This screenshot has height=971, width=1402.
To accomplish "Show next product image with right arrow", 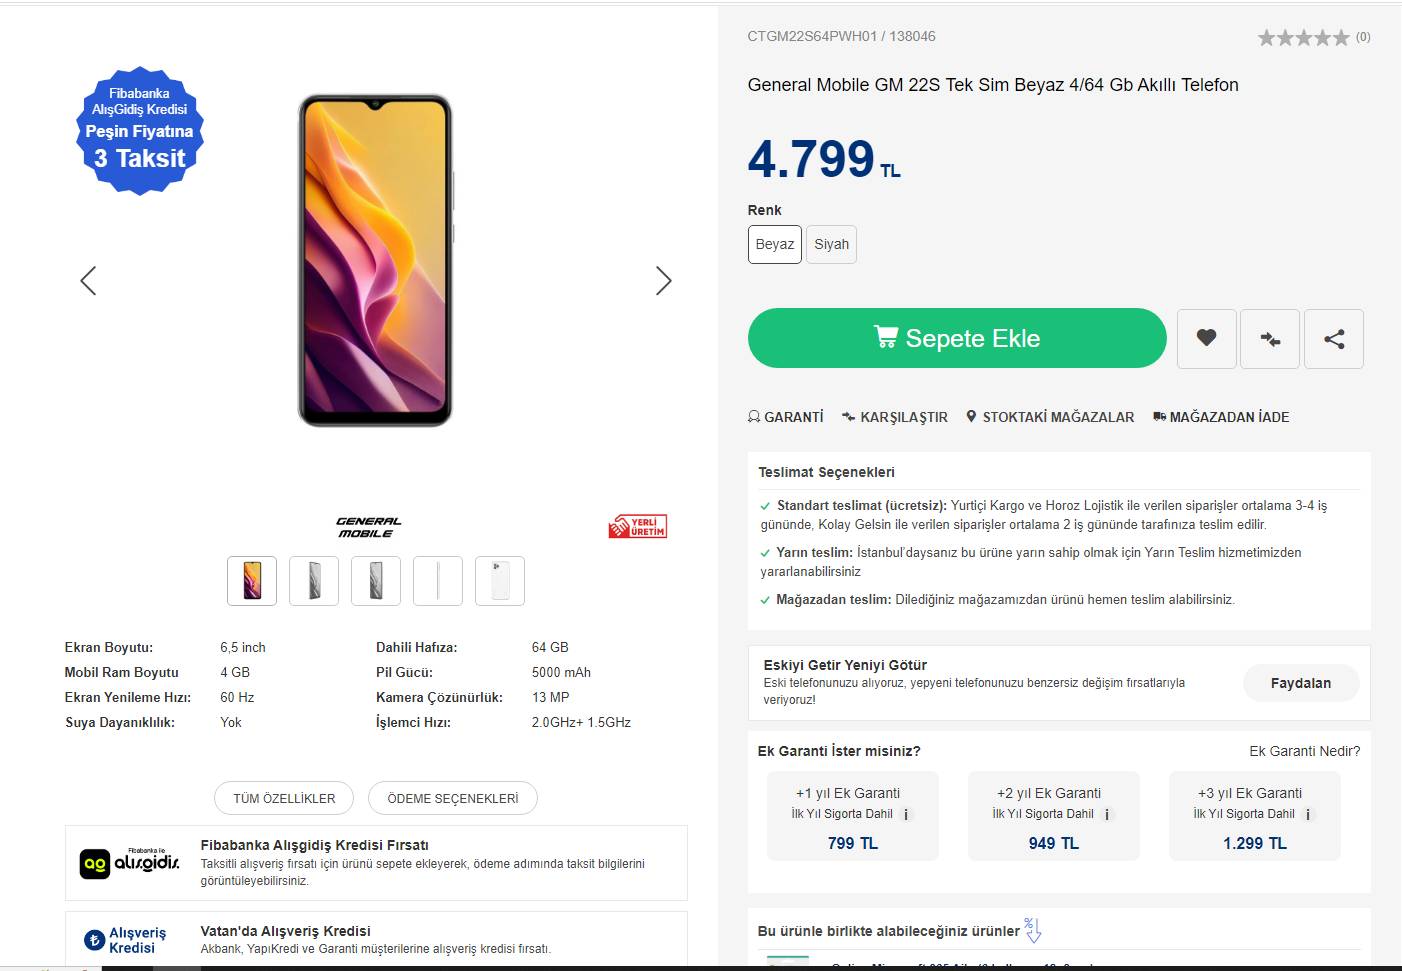I will click(x=663, y=281).
